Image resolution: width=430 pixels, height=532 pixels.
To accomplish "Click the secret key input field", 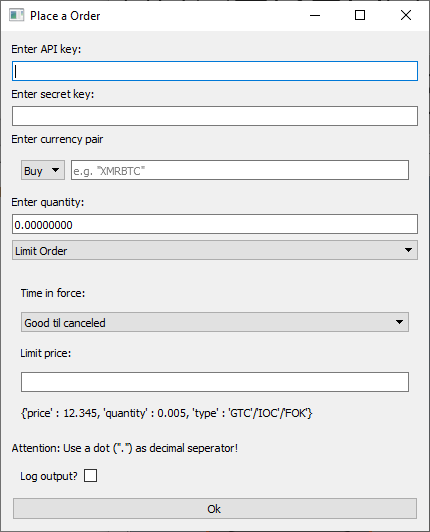I will tap(215, 116).
